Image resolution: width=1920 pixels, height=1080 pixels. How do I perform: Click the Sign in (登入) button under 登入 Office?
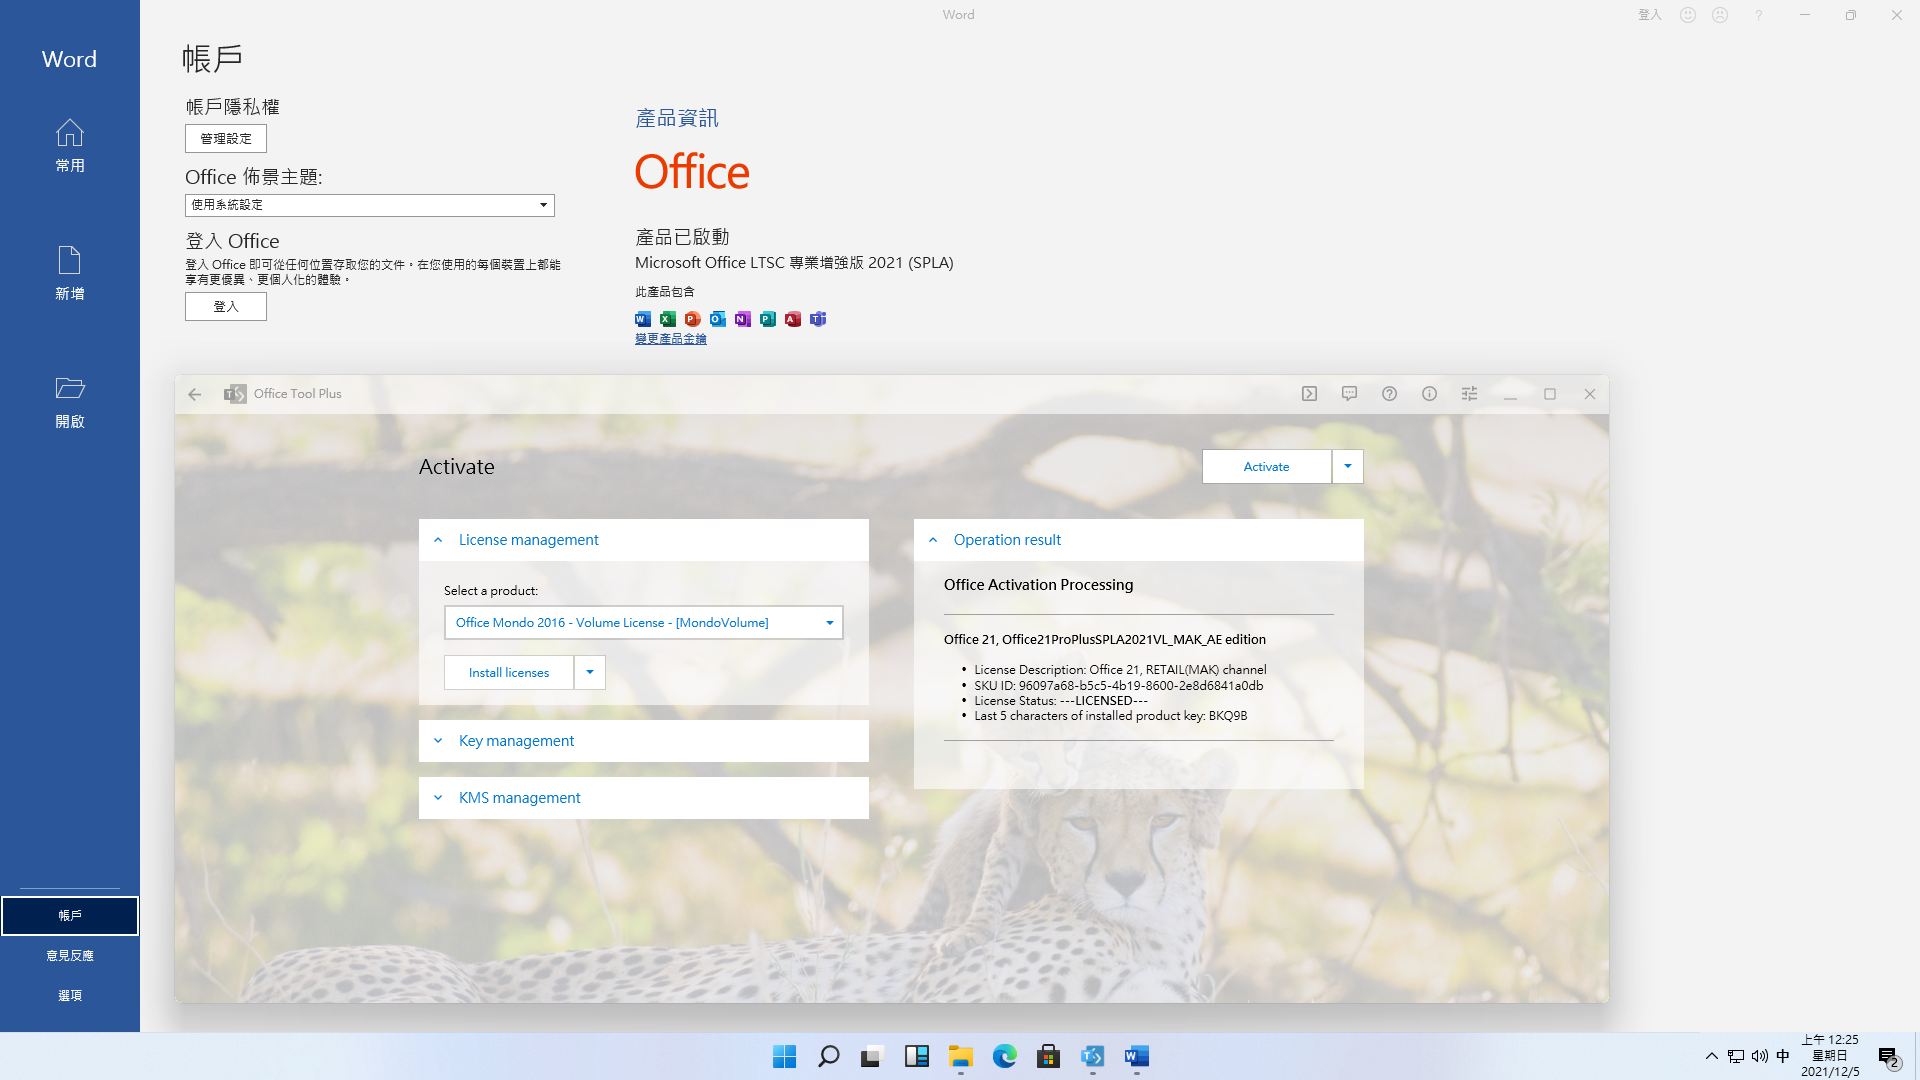coord(226,307)
